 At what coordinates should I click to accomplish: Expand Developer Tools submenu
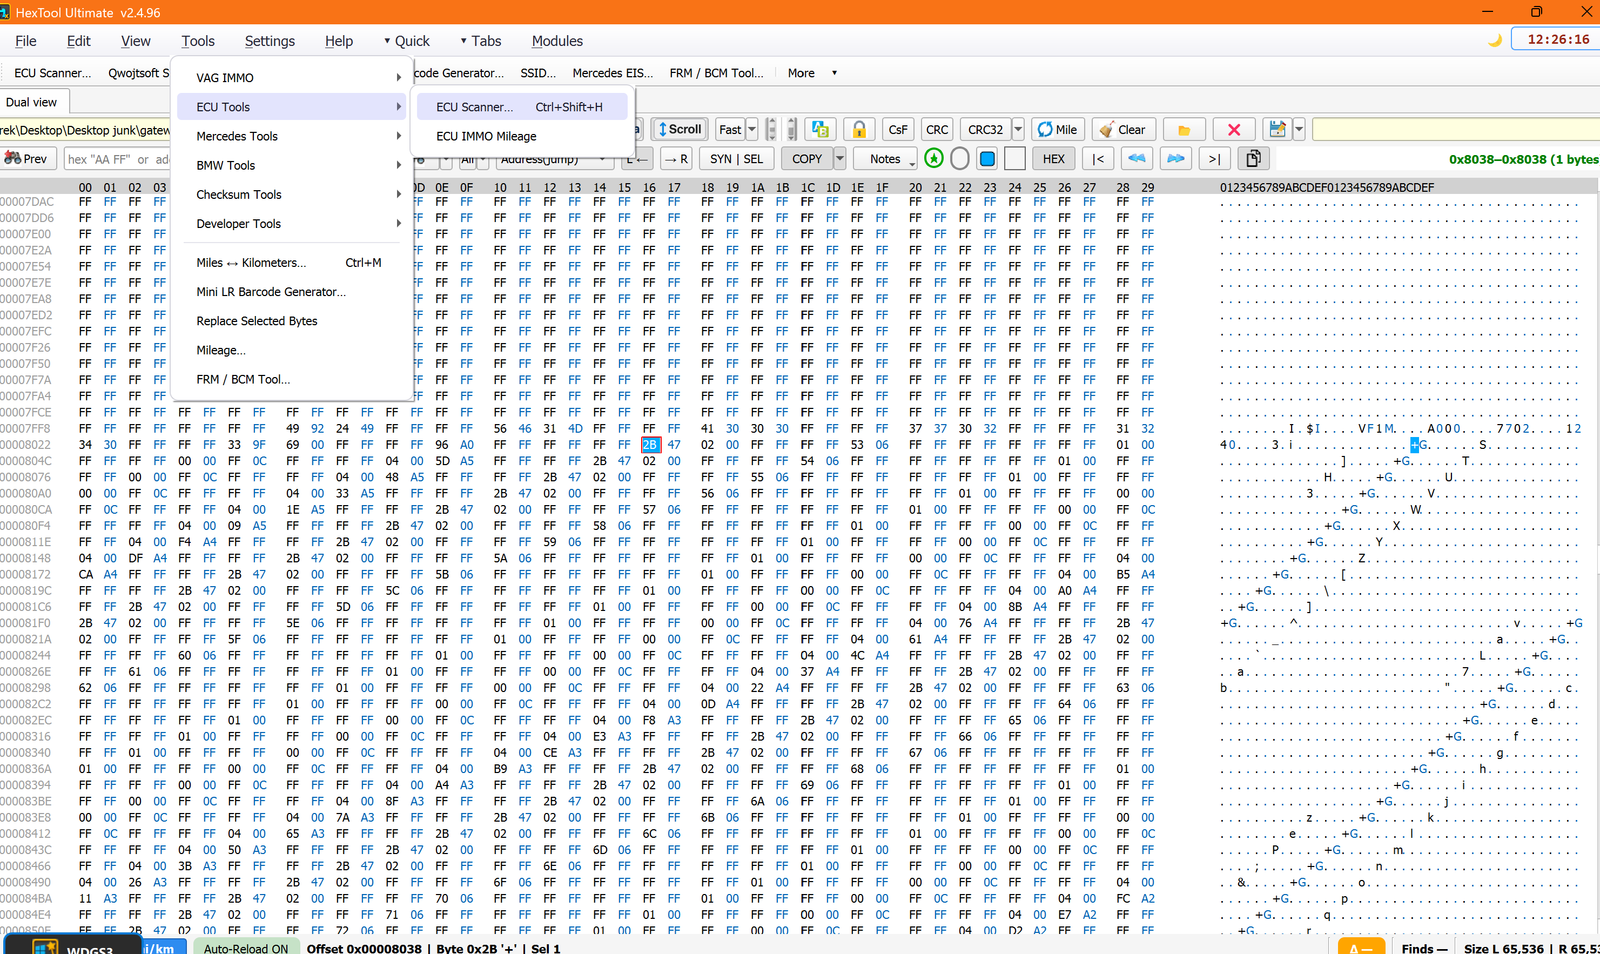(x=292, y=224)
